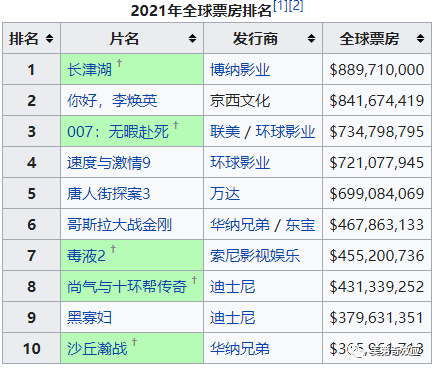
Task: Open the 毒液2 film link
Action: 86,256
